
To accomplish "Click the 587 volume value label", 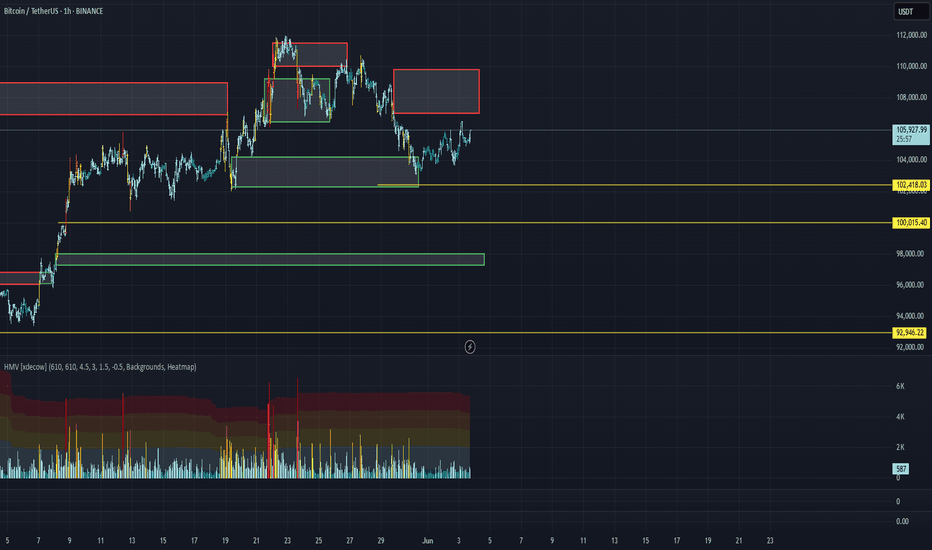I will (x=901, y=469).
